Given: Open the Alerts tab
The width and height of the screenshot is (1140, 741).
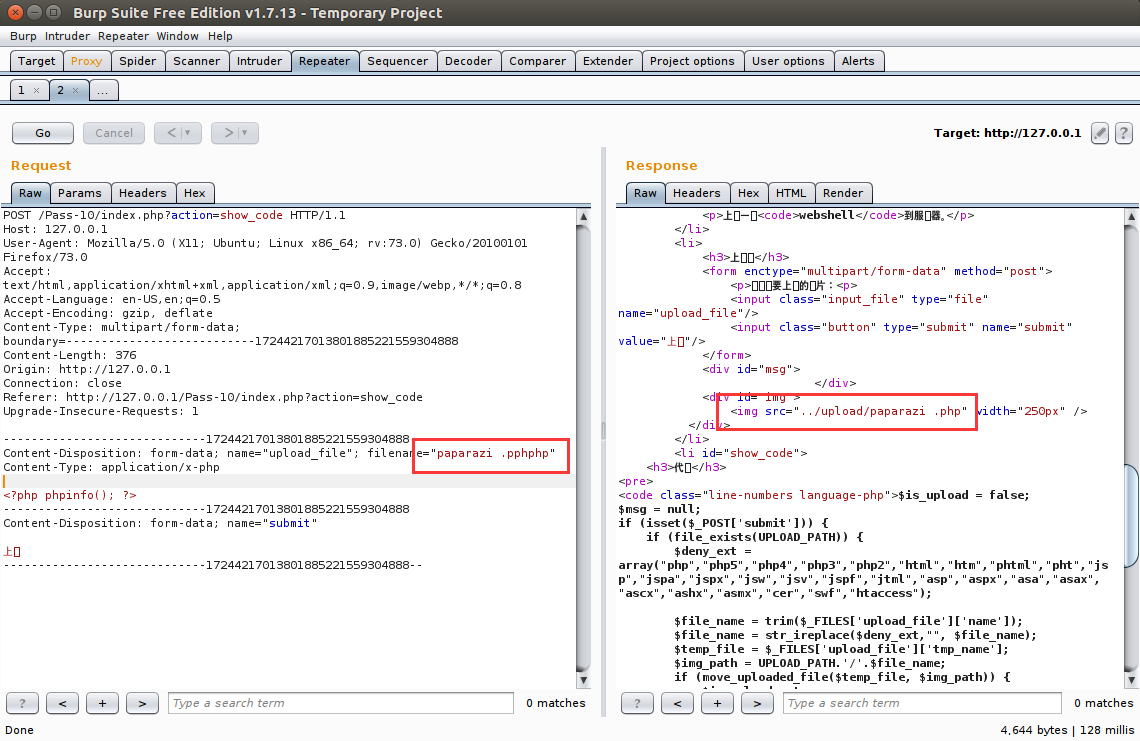Looking at the screenshot, I should (858, 61).
